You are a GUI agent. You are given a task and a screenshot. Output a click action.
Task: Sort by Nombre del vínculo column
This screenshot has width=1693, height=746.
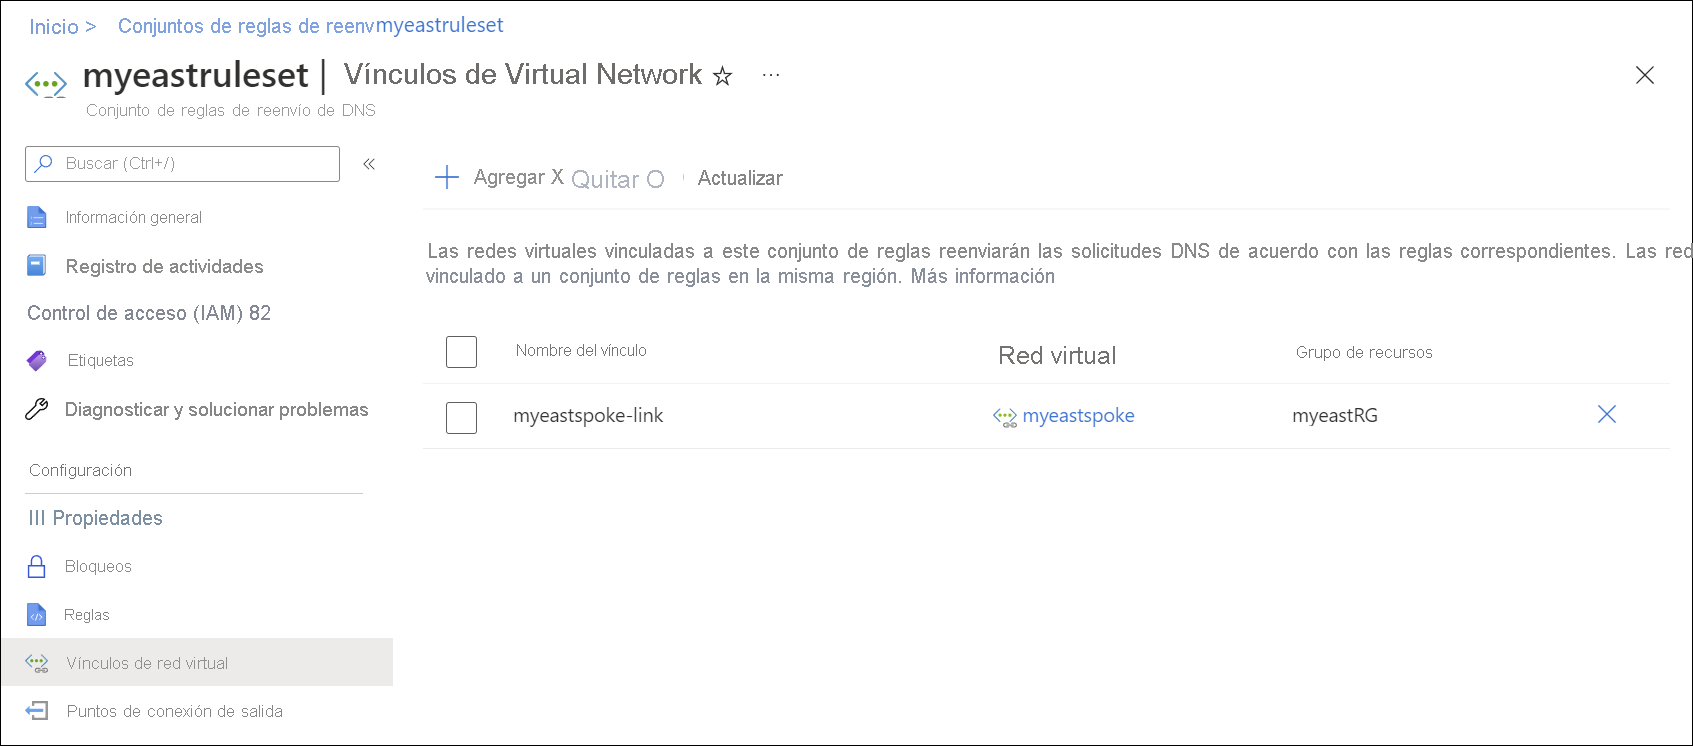pyautogui.click(x=581, y=350)
